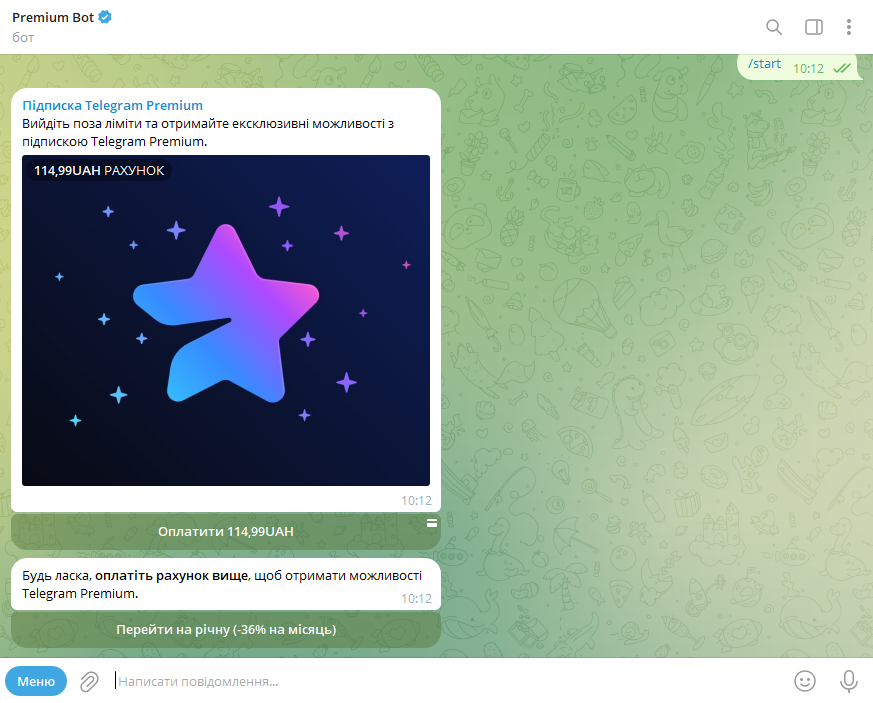The height and width of the screenshot is (703, 873).
Task: Click Перейти на річну (-36% на місяць) button
Action: [226, 630]
